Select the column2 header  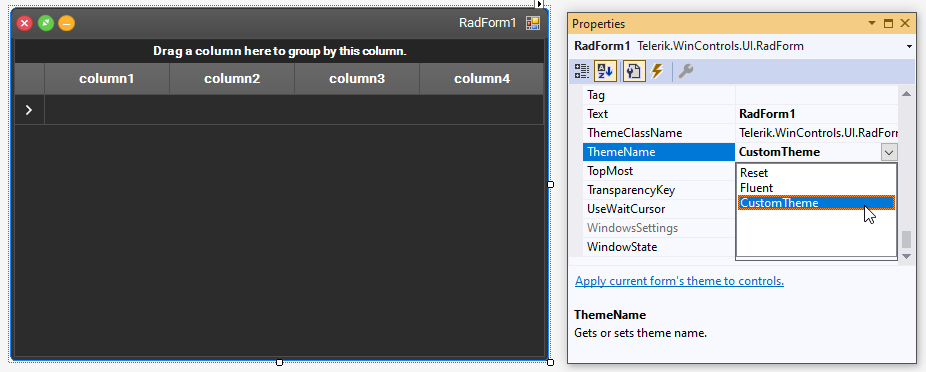coord(232,79)
